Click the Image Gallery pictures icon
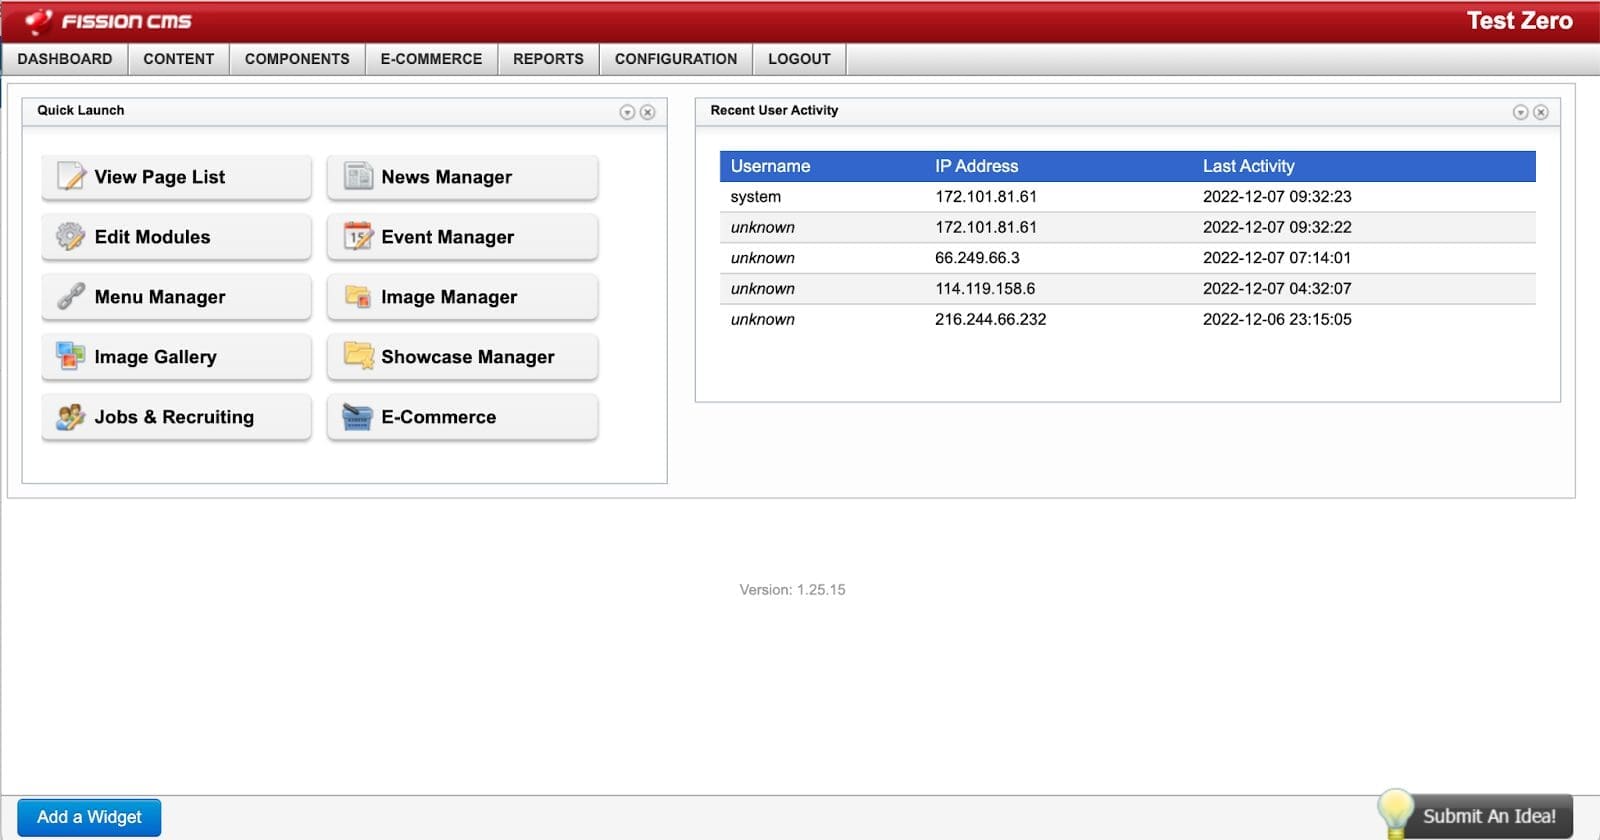Viewport: 1600px width, 840px height. pos(70,357)
